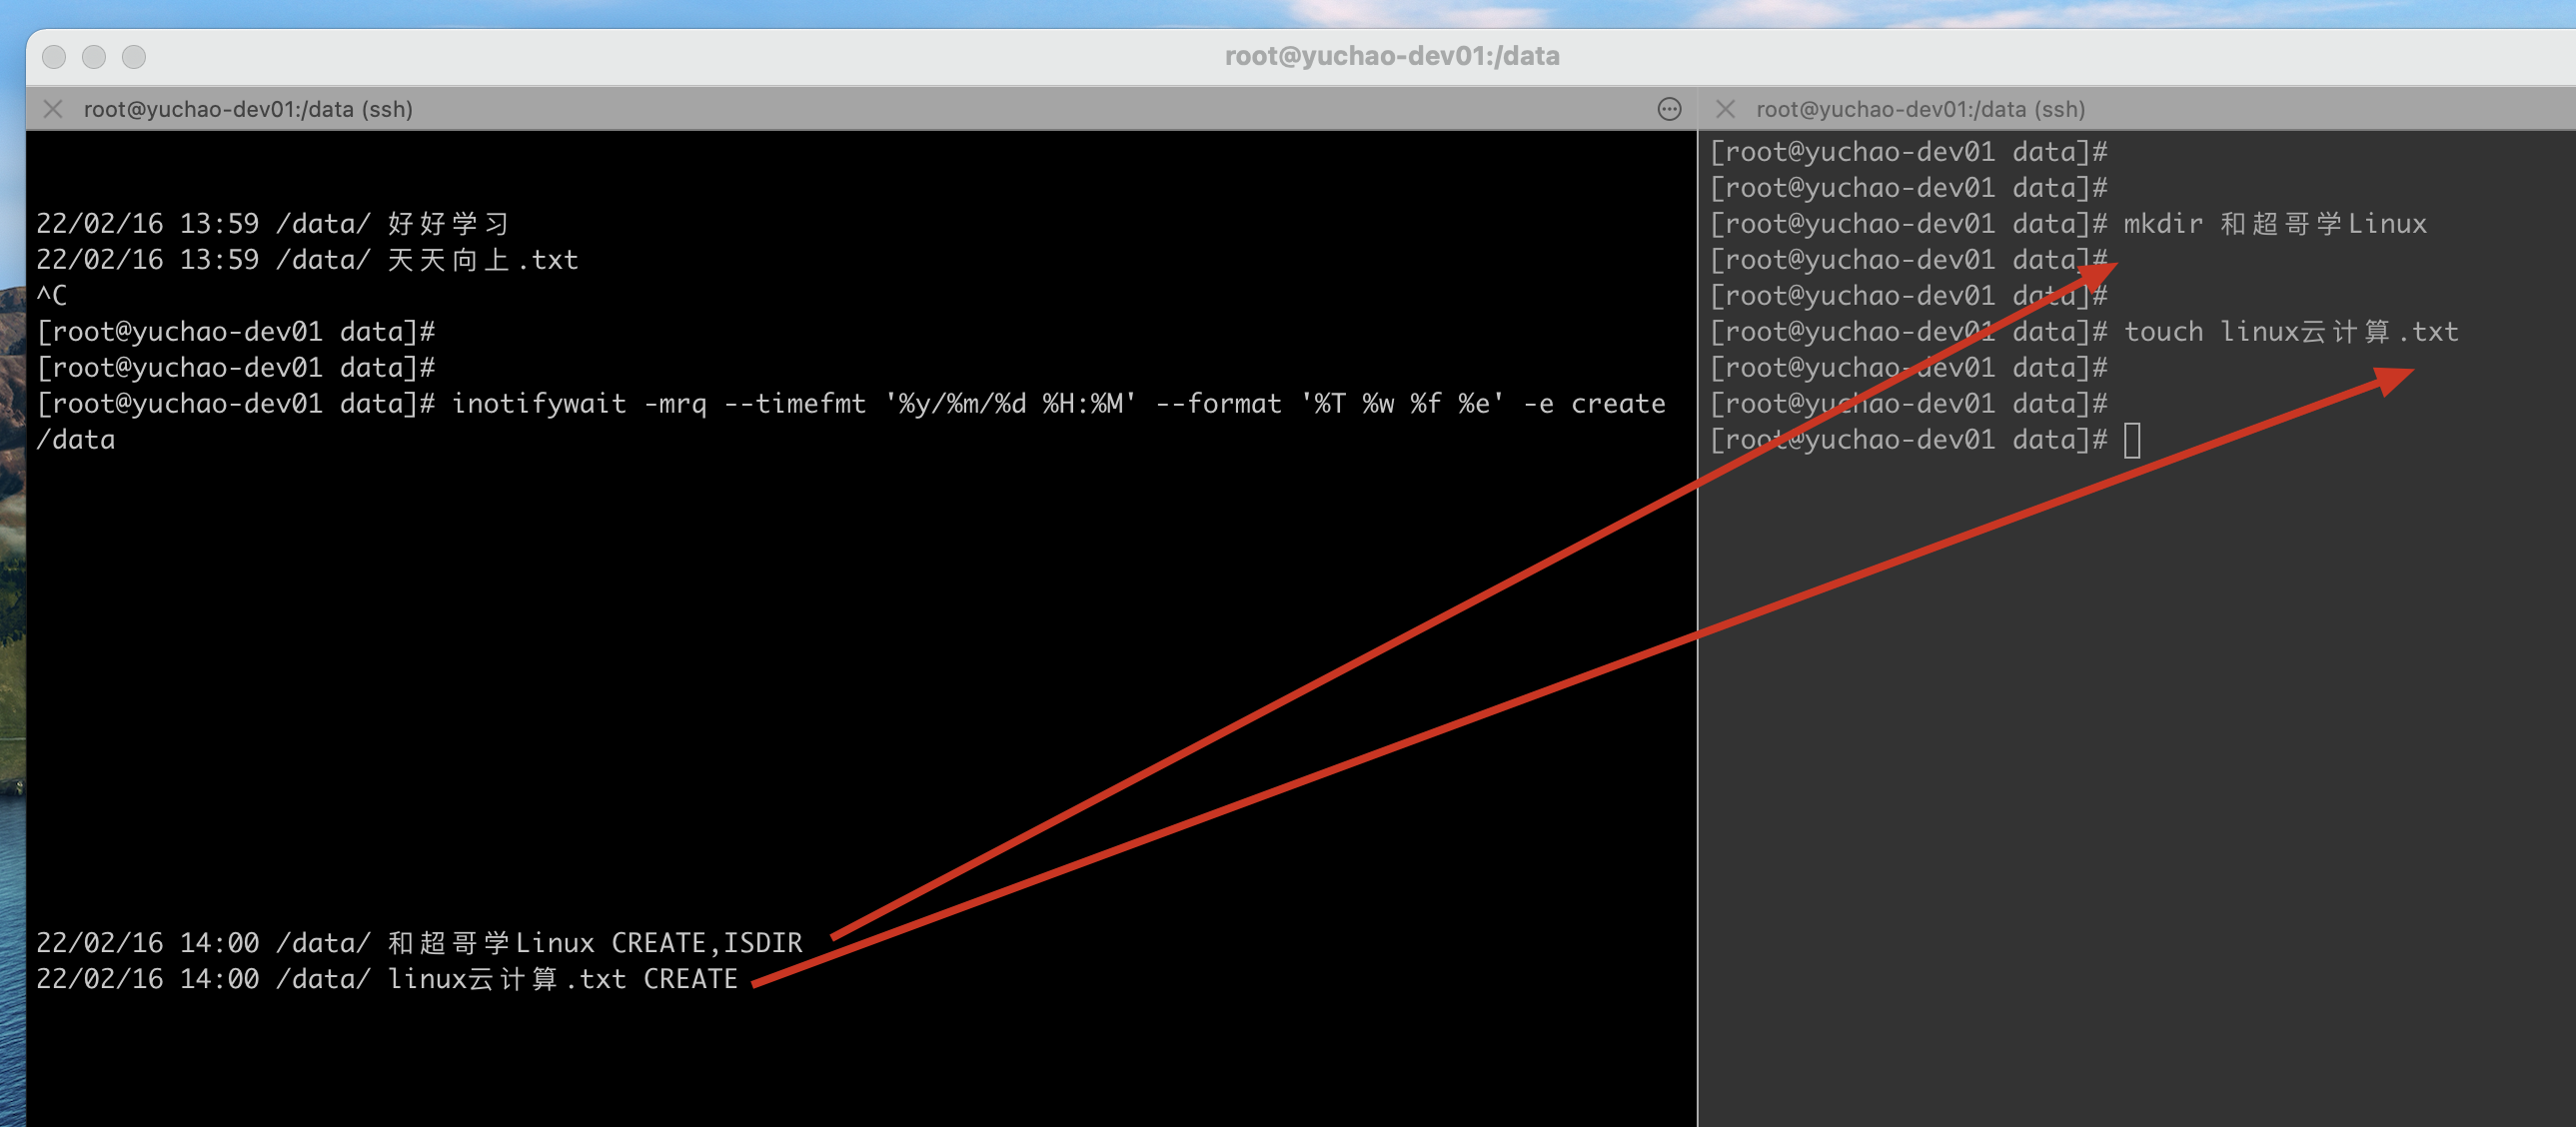
Task: Close the left ssh pane with its X
Action: click(54, 109)
